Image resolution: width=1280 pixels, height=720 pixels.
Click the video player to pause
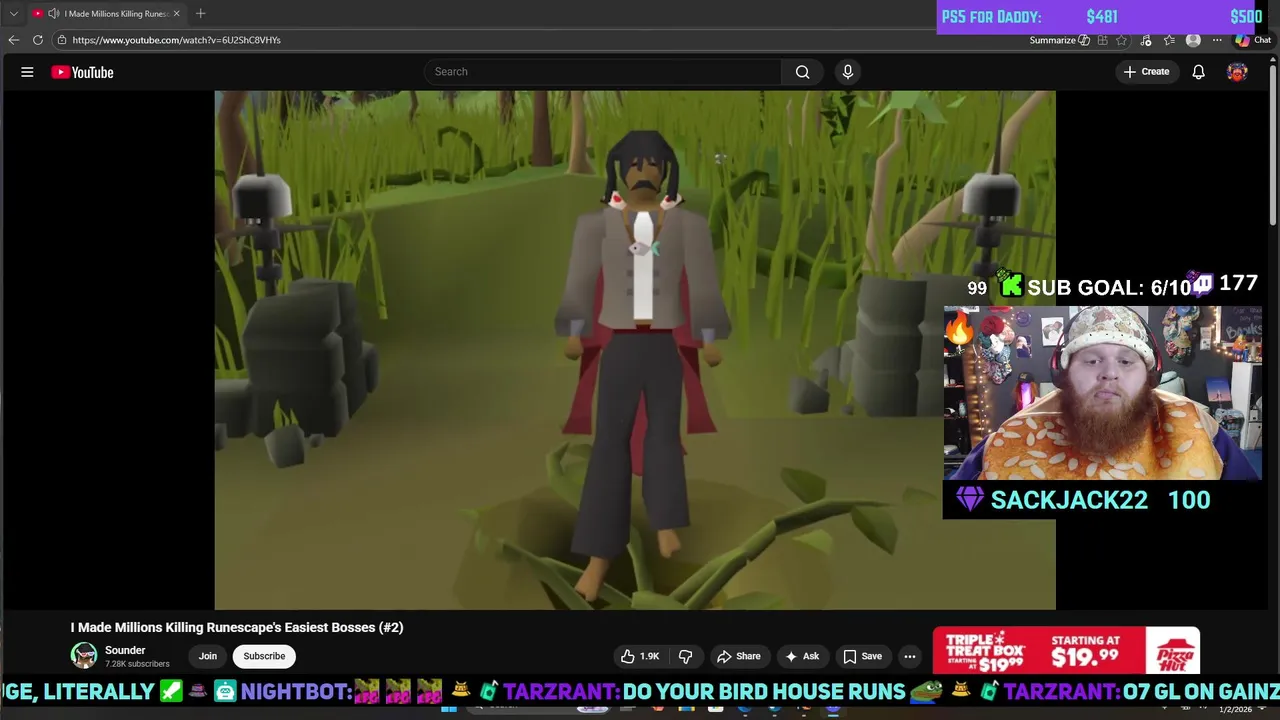(635, 350)
